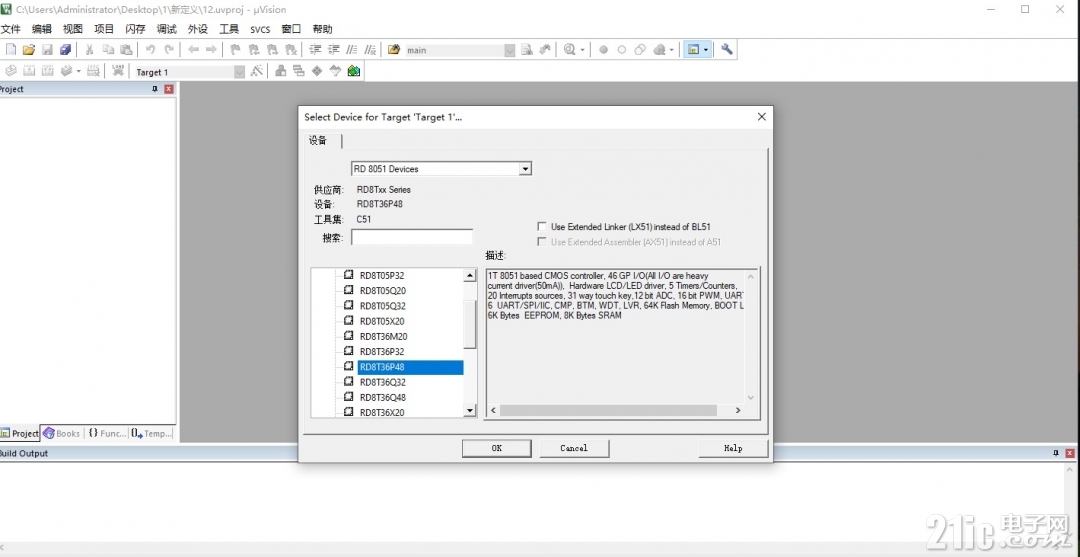Expand the debug icon dropdown arrow
1080x557 pixels.
(583, 50)
